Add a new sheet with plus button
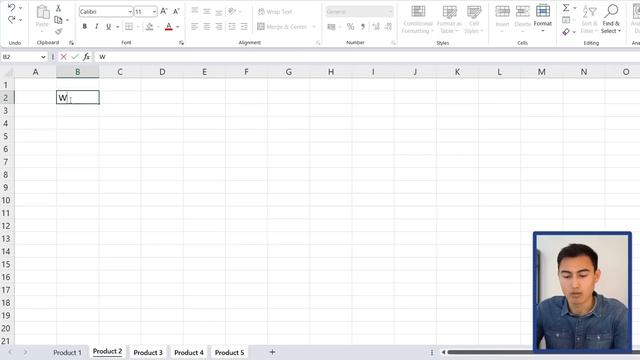This screenshot has width=640, height=360. coord(272,352)
